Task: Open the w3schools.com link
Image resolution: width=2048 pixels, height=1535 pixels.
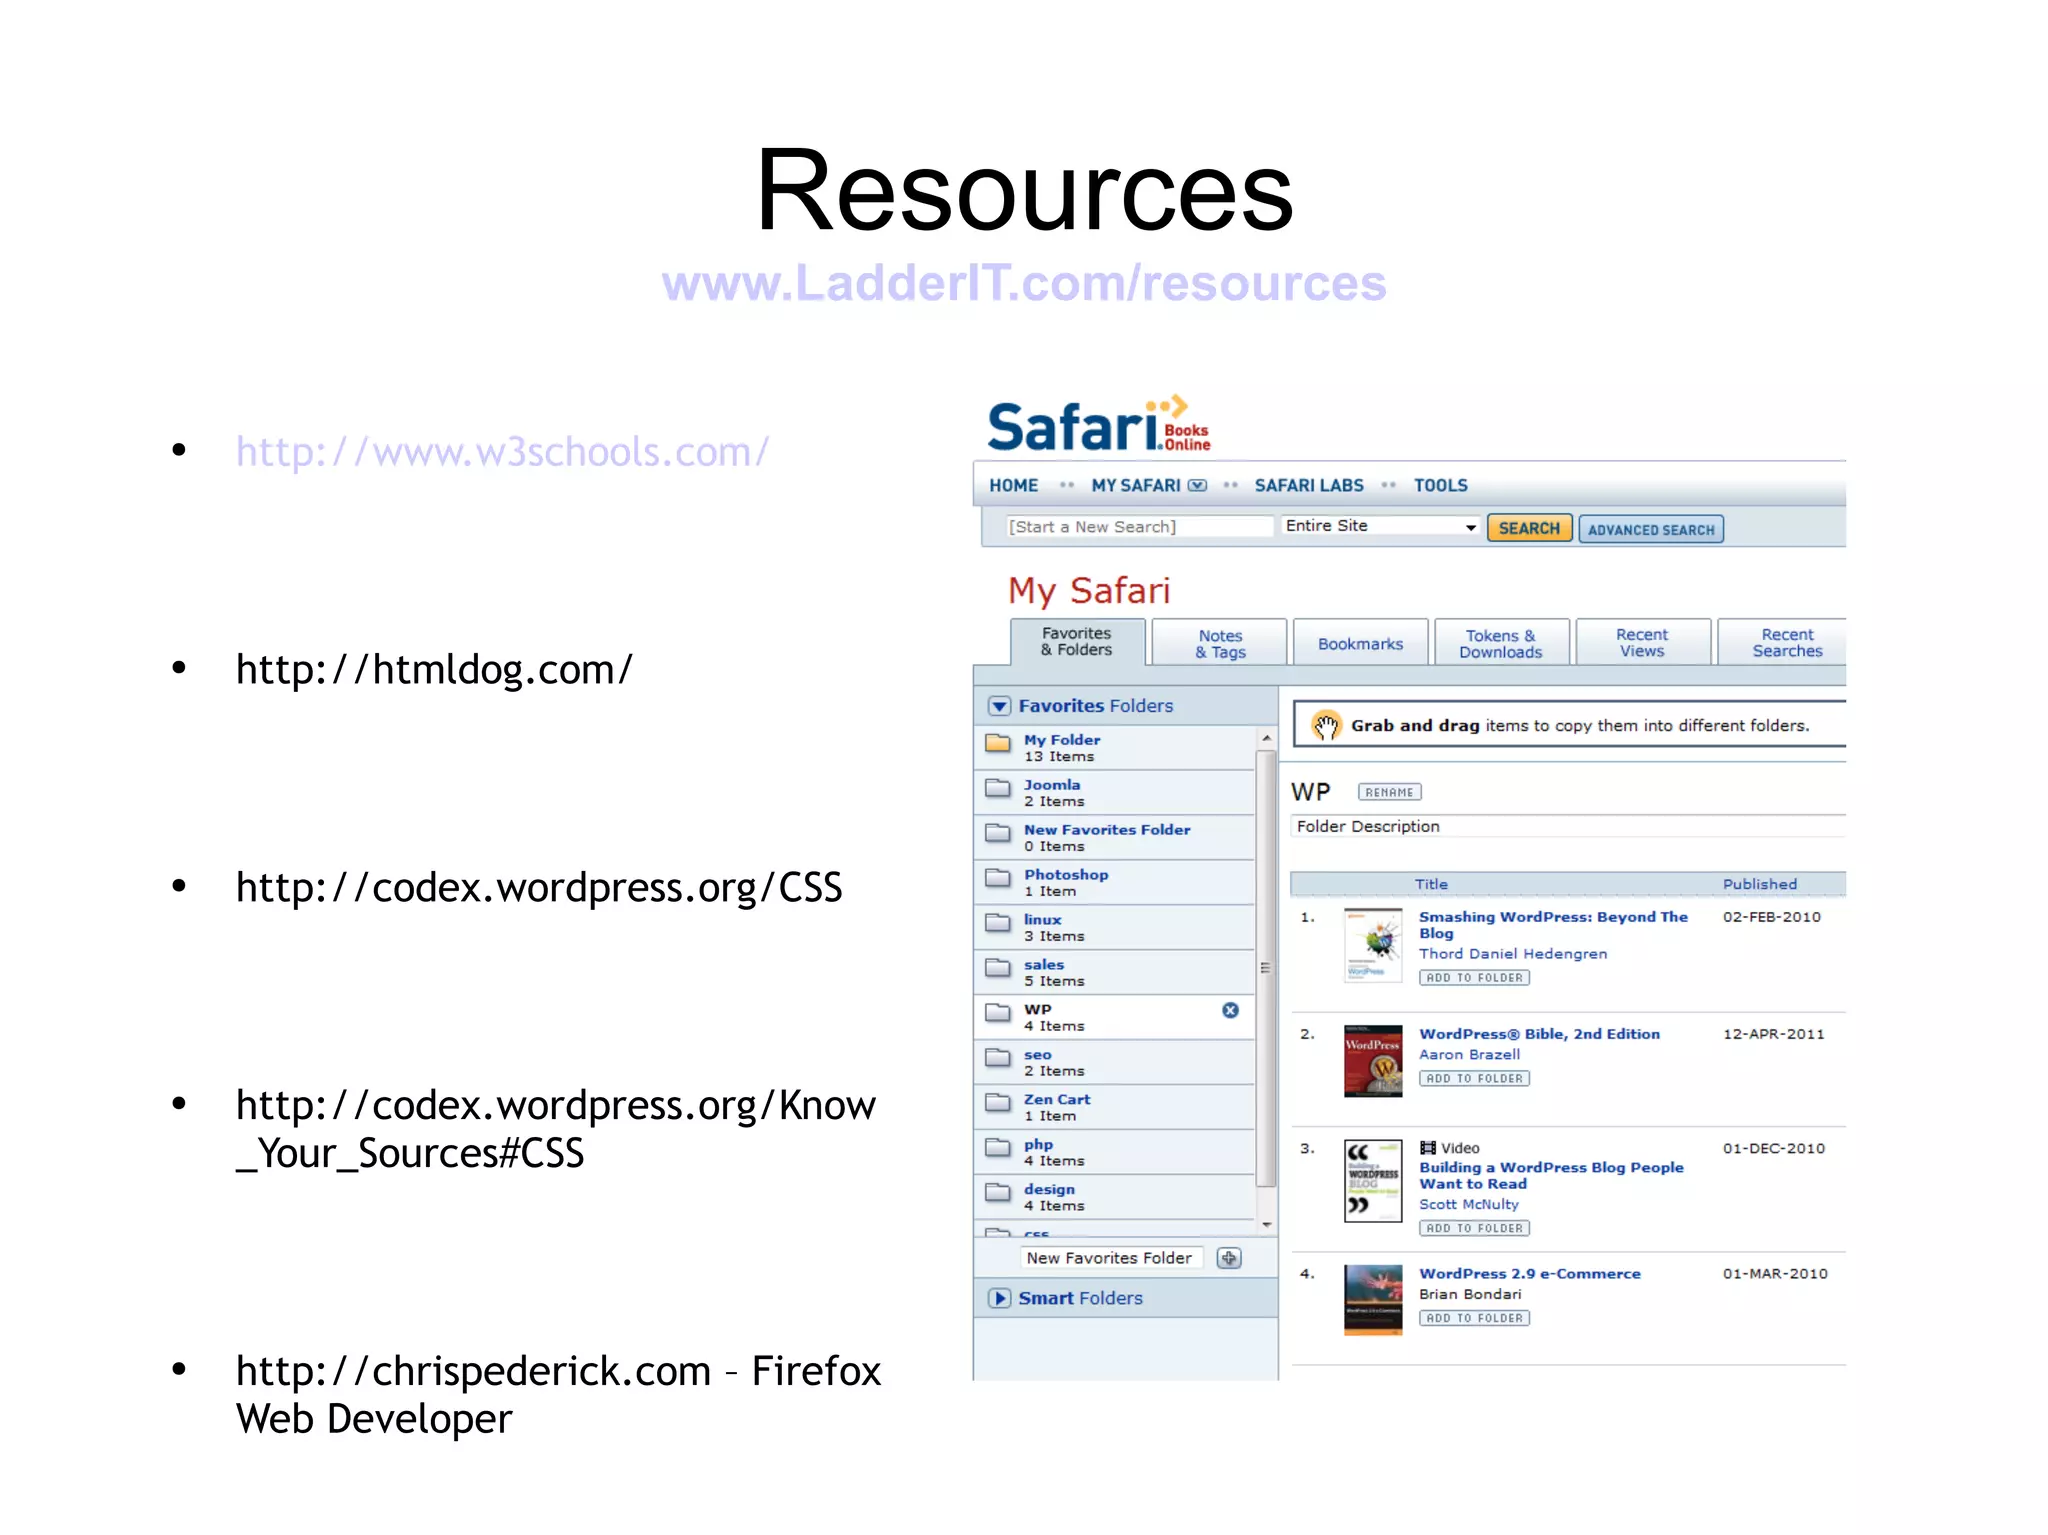Action: point(502,452)
